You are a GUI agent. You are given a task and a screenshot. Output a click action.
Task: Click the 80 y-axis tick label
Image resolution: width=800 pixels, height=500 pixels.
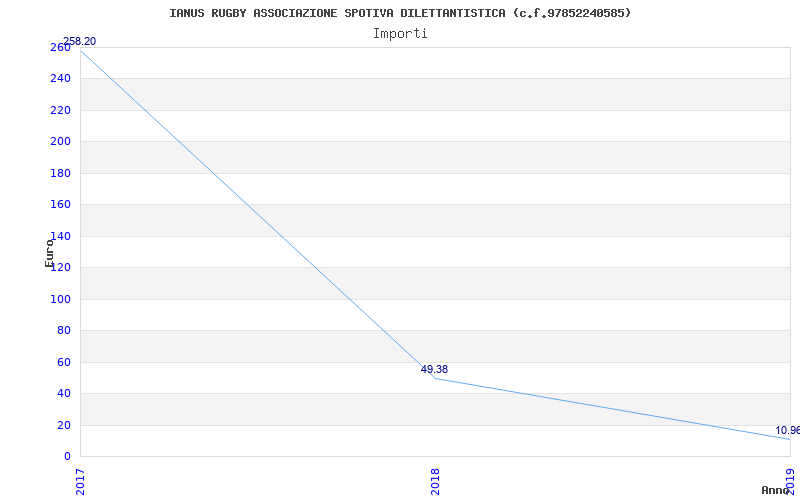[x=64, y=331]
